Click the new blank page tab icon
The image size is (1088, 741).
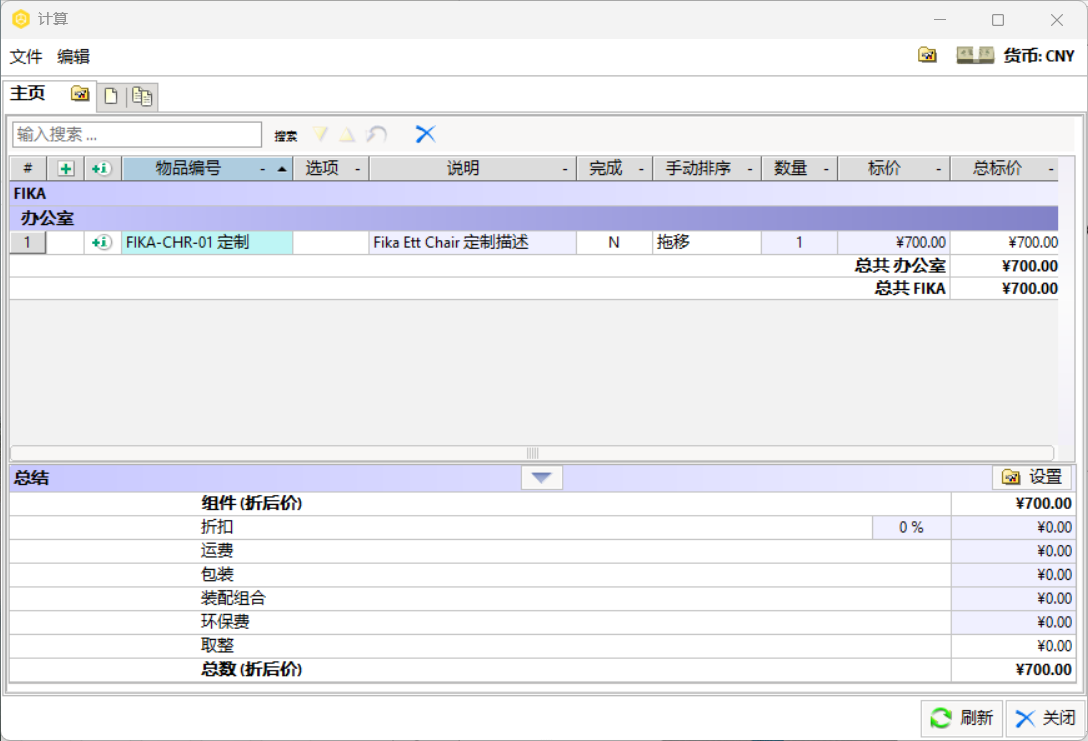pyautogui.click(x=111, y=96)
